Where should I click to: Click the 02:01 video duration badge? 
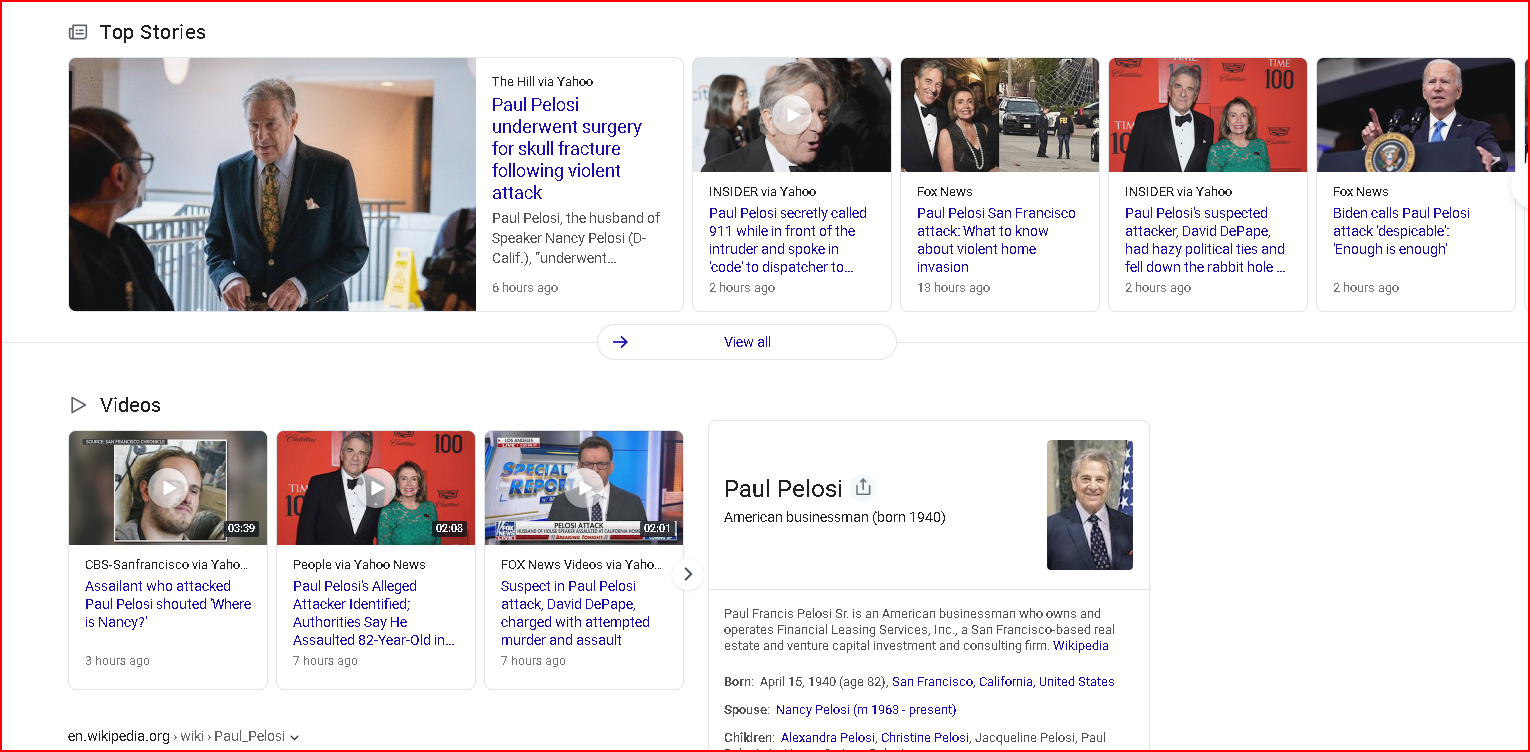(x=657, y=528)
